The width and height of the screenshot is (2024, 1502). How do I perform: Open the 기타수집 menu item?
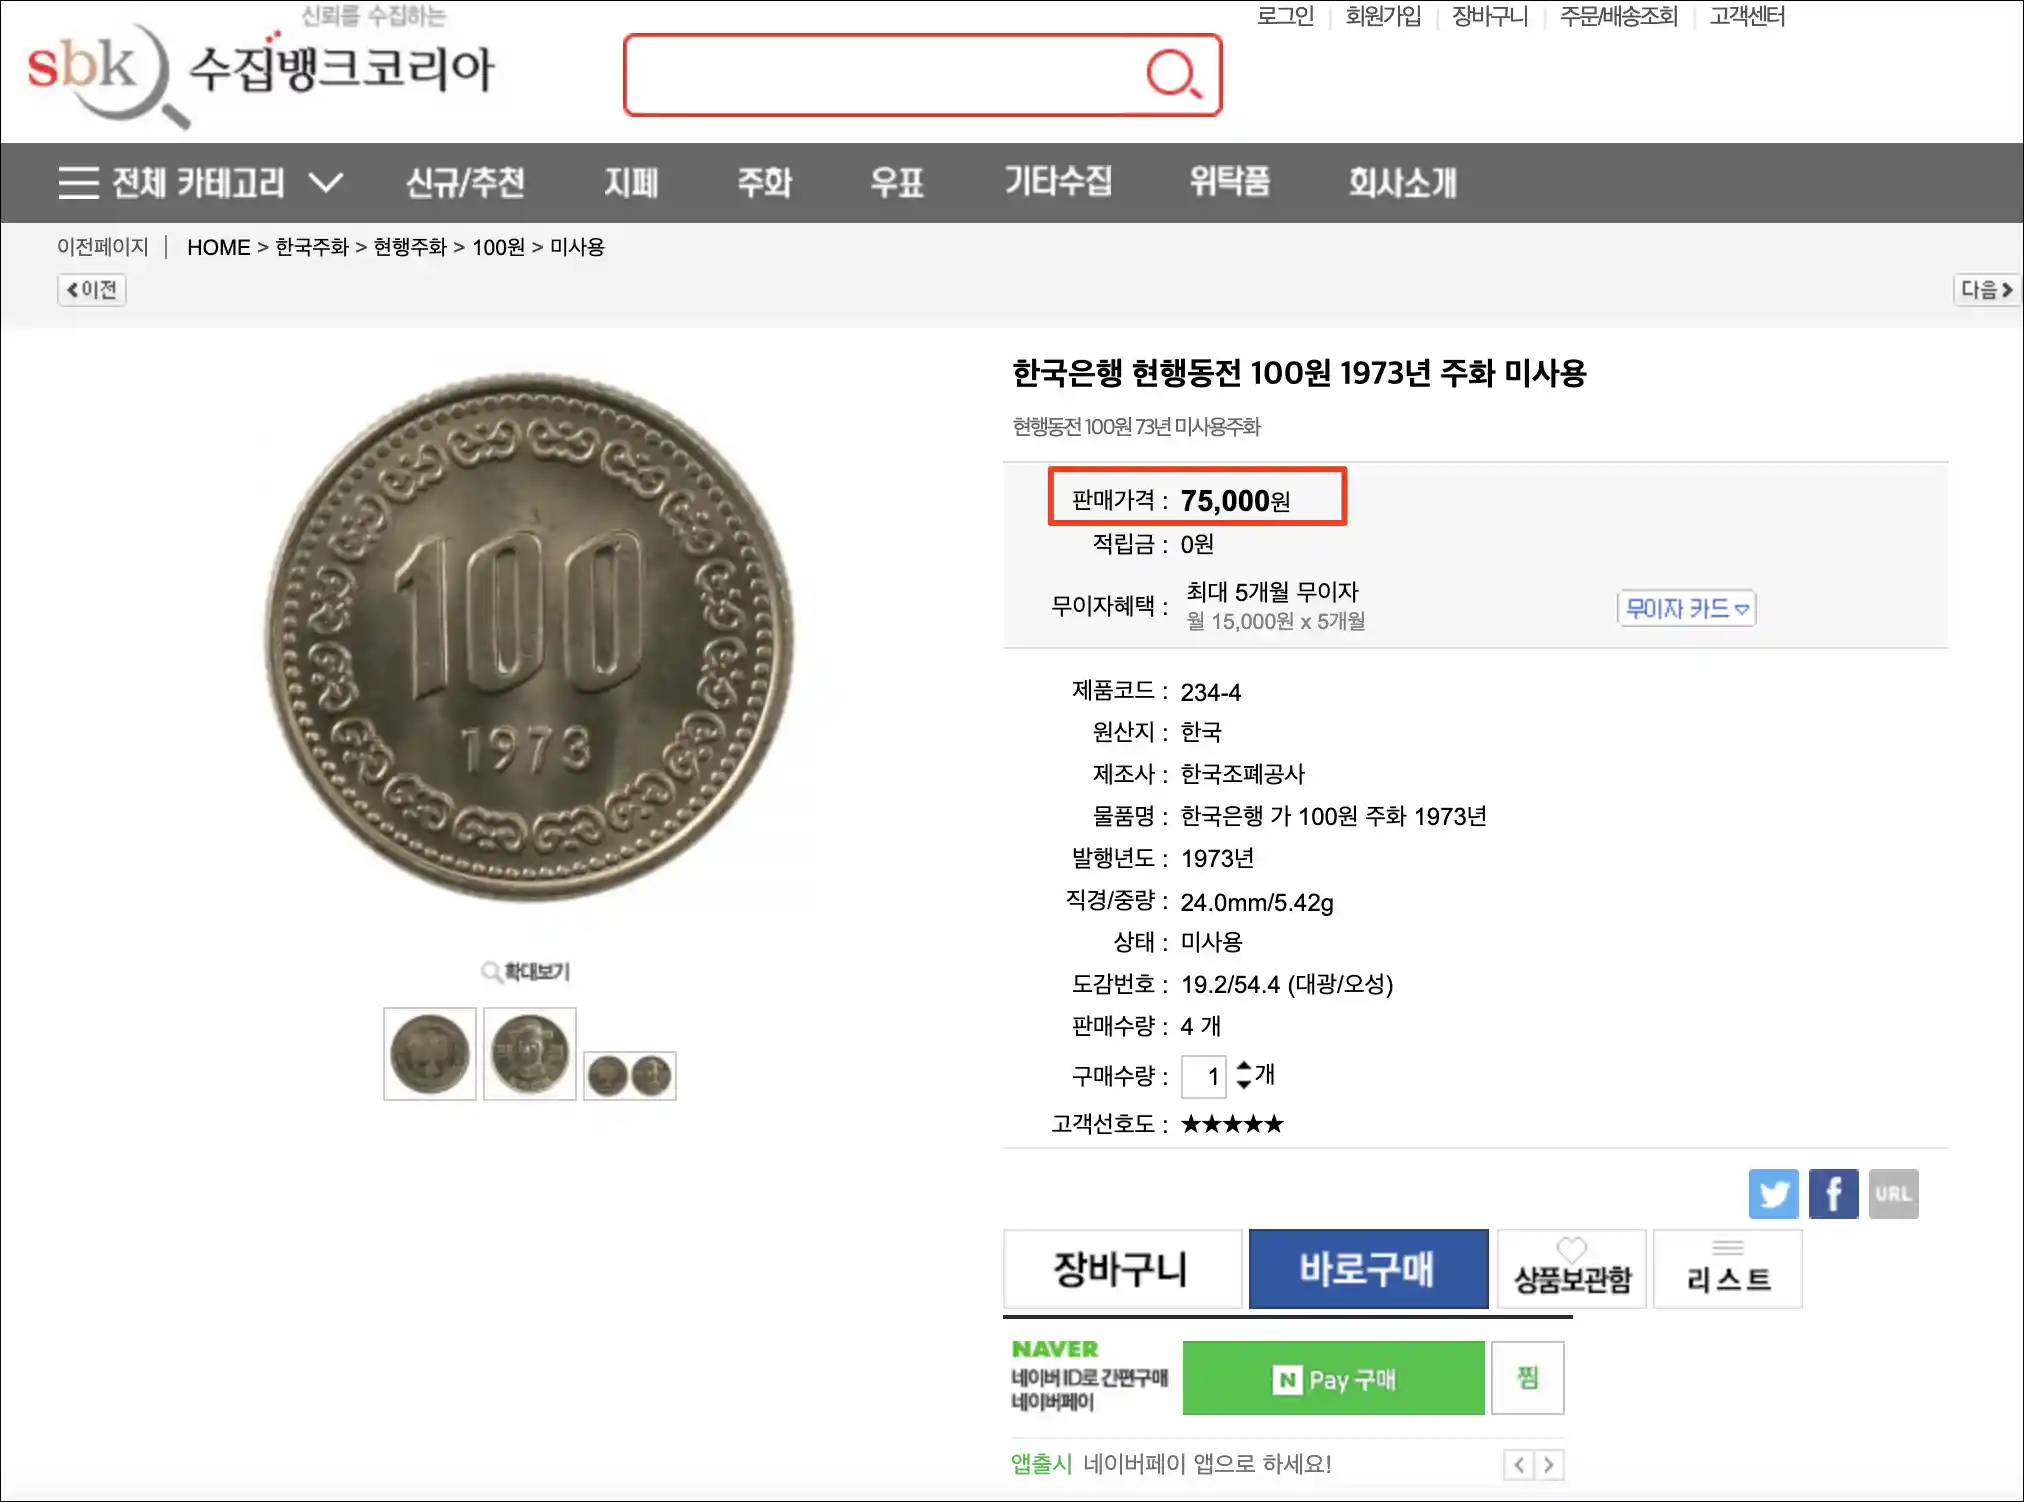1059,182
